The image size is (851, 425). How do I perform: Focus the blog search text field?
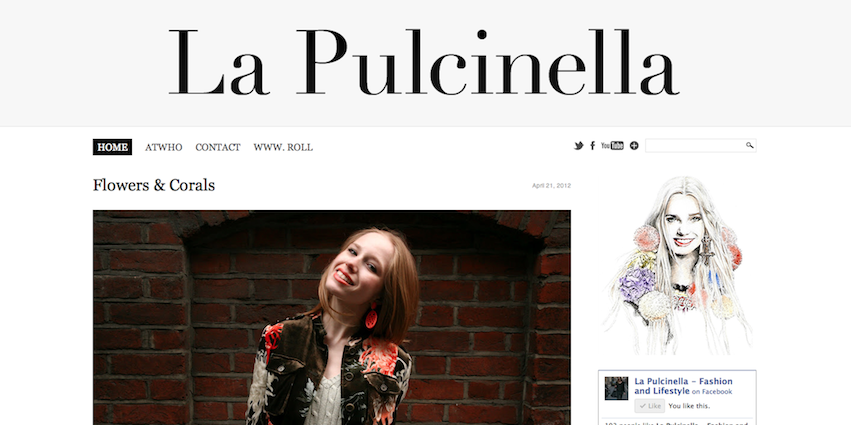click(x=701, y=145)
